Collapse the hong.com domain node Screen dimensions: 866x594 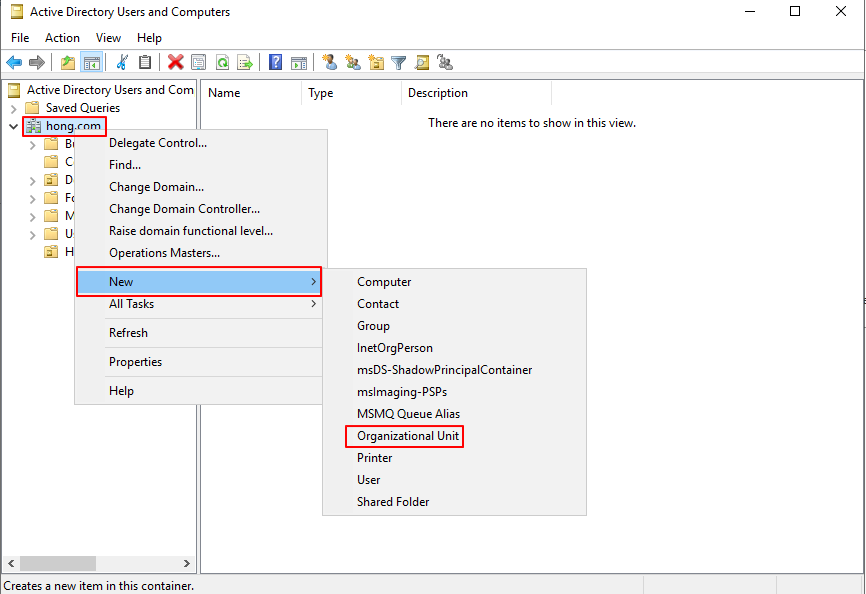tap(13, 126)
